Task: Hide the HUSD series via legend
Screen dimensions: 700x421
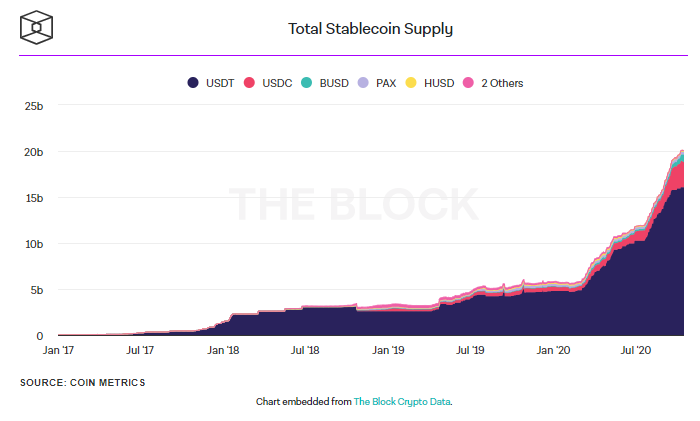Action: coord(436,83)
